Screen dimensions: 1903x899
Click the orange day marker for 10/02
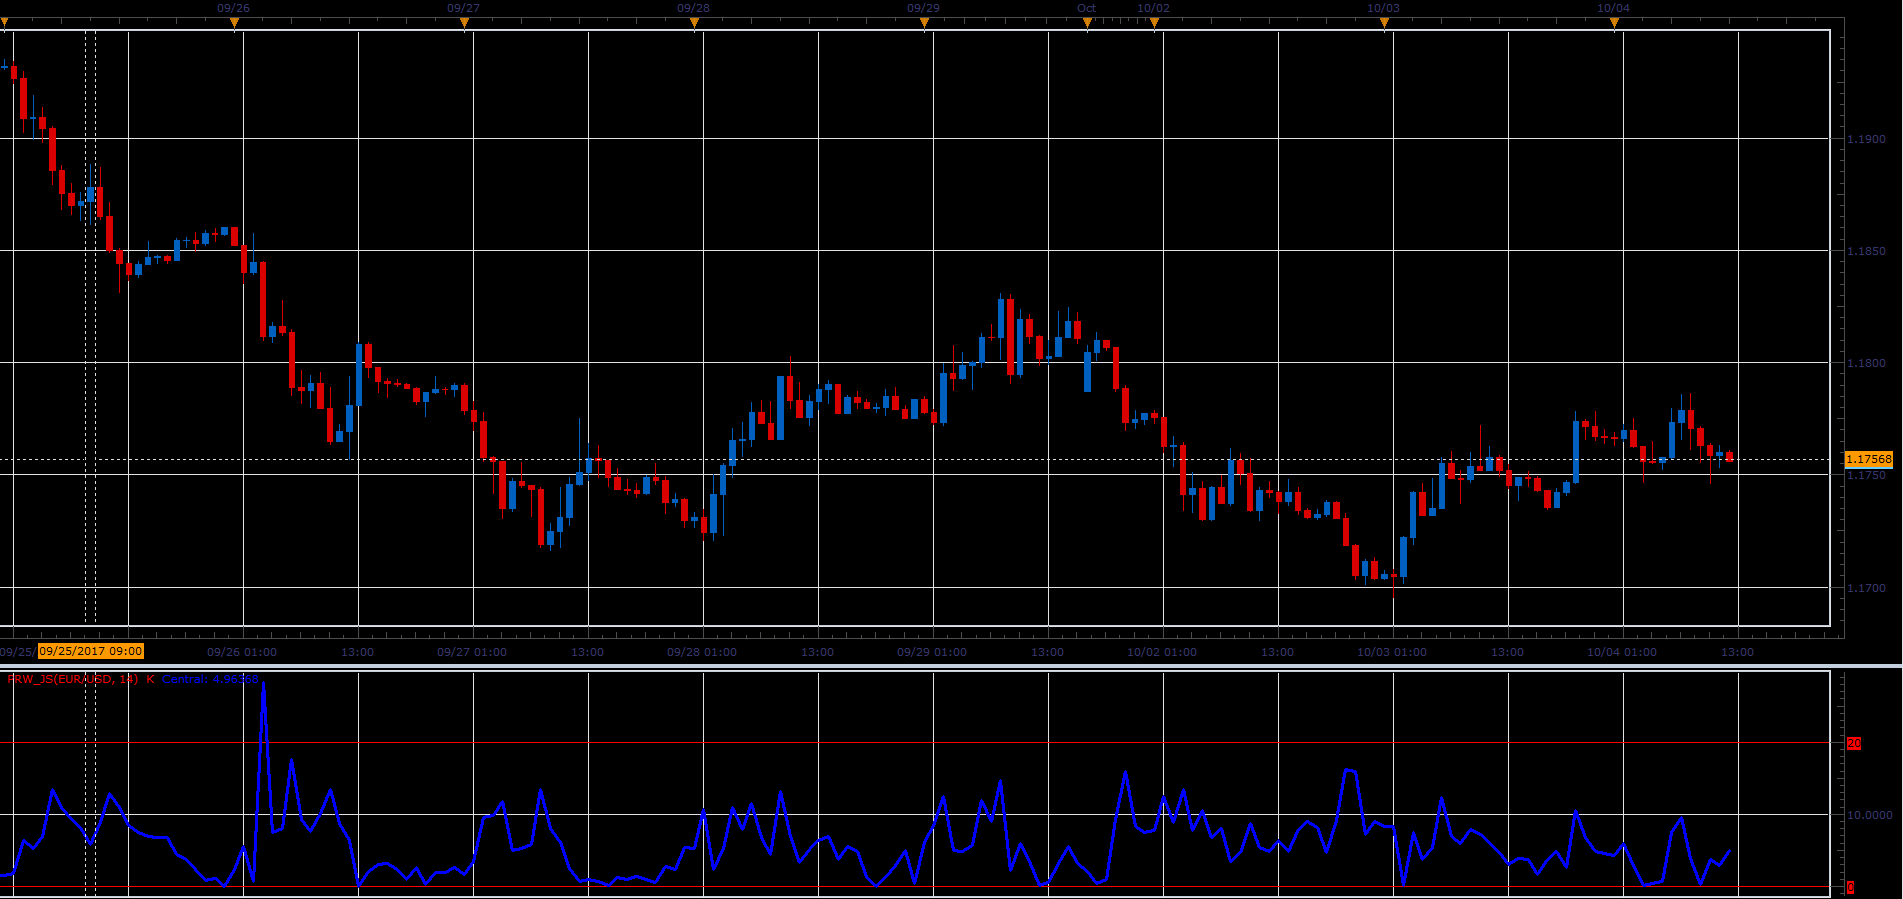pyautogui.click(x=1154, y=22)
